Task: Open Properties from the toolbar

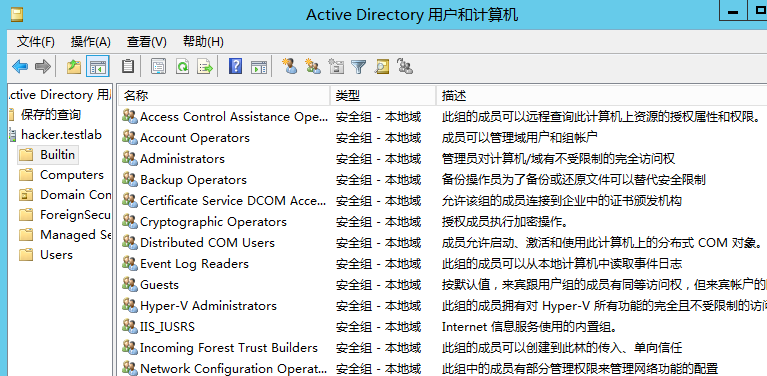Action: [158, 66]
